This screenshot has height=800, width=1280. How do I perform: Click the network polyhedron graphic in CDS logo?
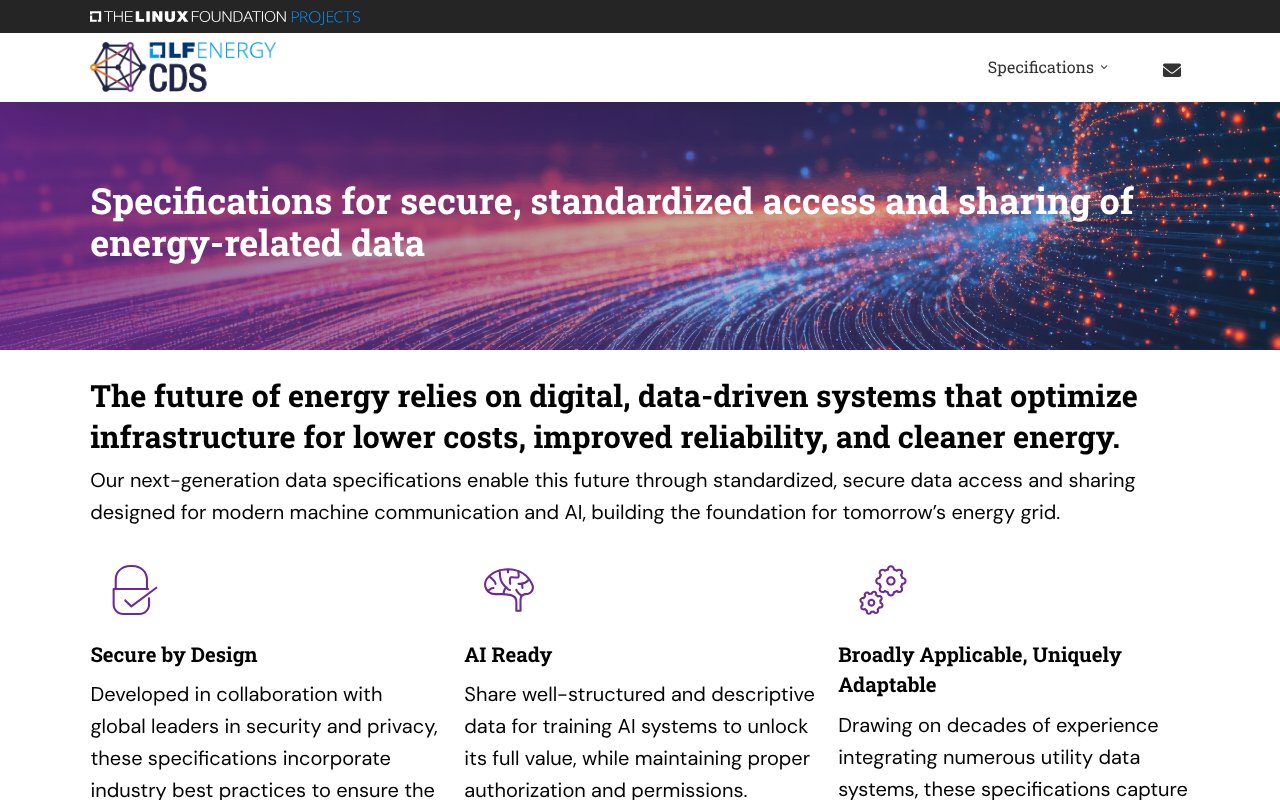(118, 67)
